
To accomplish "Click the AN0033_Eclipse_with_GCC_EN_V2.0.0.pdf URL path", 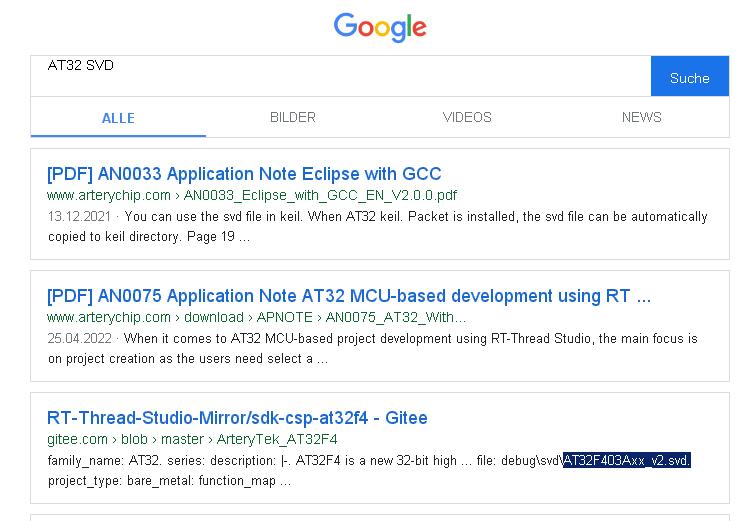I will 320,195.
